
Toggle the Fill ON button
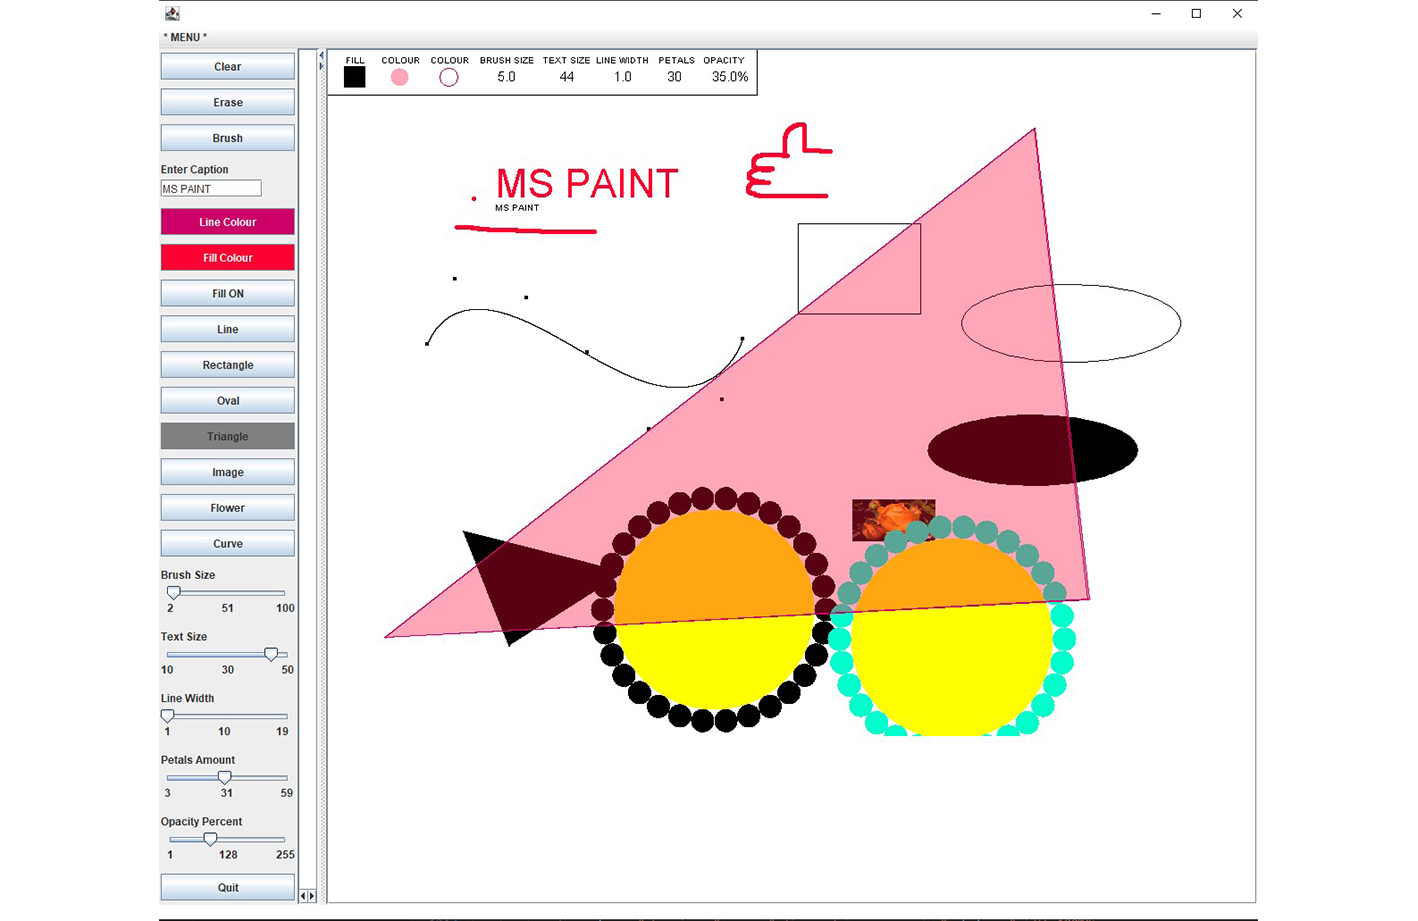[x=227, y=293]
